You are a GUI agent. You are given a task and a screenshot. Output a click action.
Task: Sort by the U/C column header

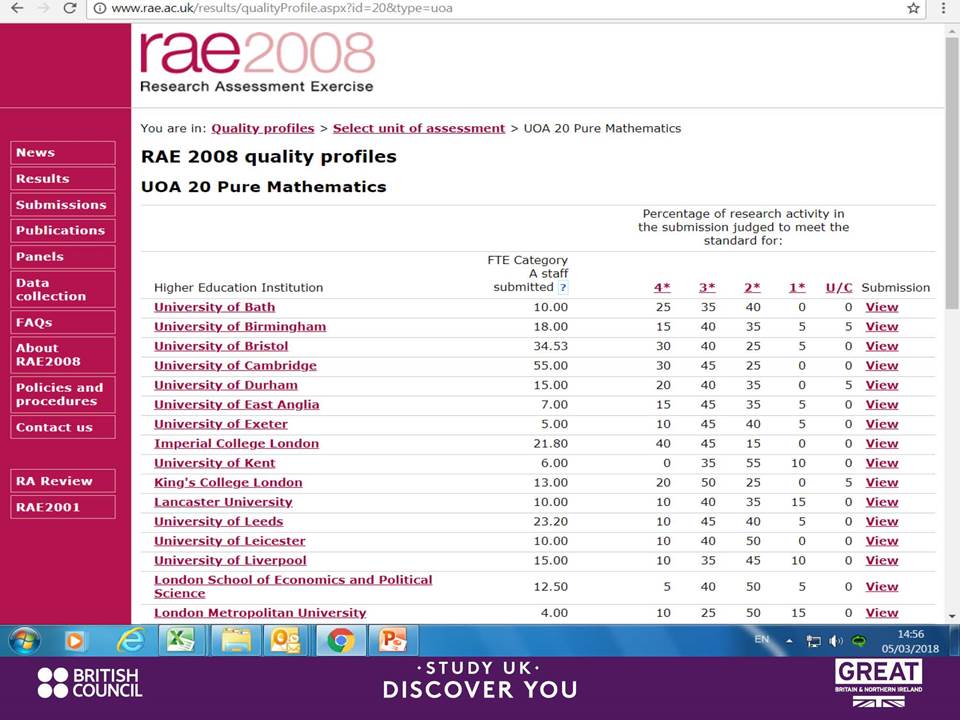click(839, 288)
